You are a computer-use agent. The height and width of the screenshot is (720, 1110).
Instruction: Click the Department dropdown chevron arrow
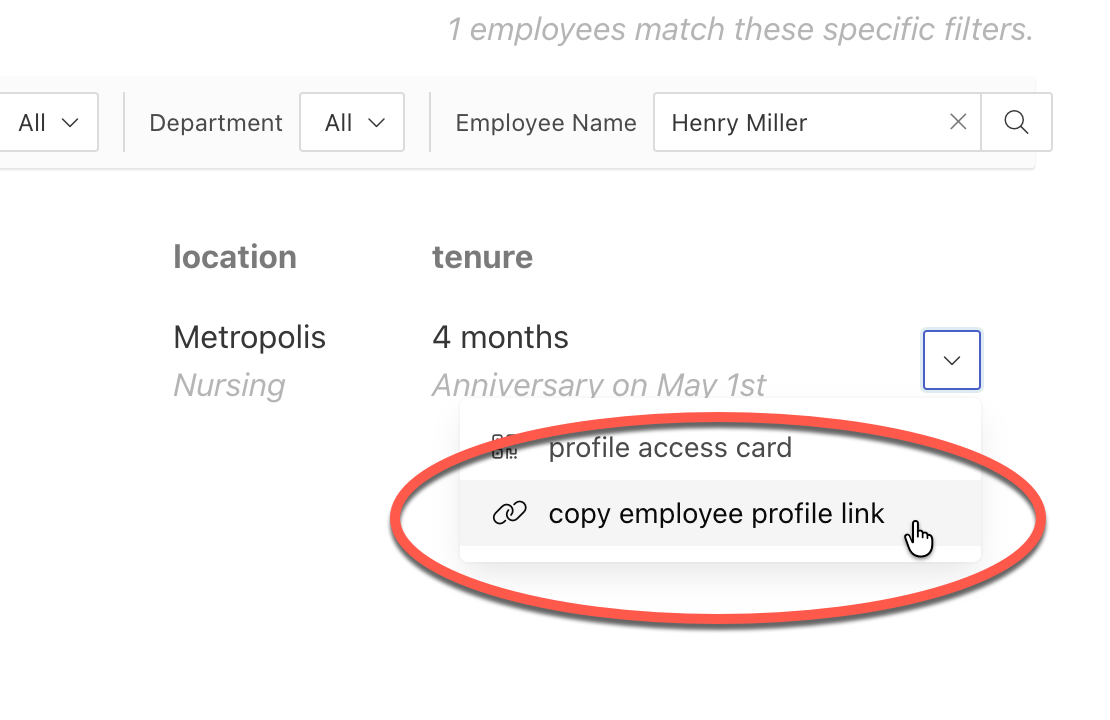[x=377, y=123]
